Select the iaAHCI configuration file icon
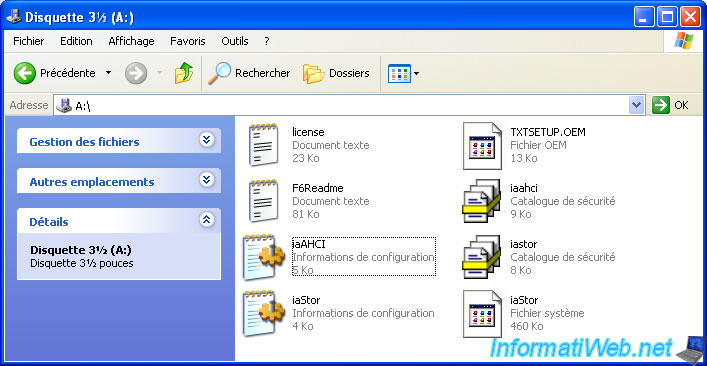This screenshot has width=707, height=366. coord(263,257)
